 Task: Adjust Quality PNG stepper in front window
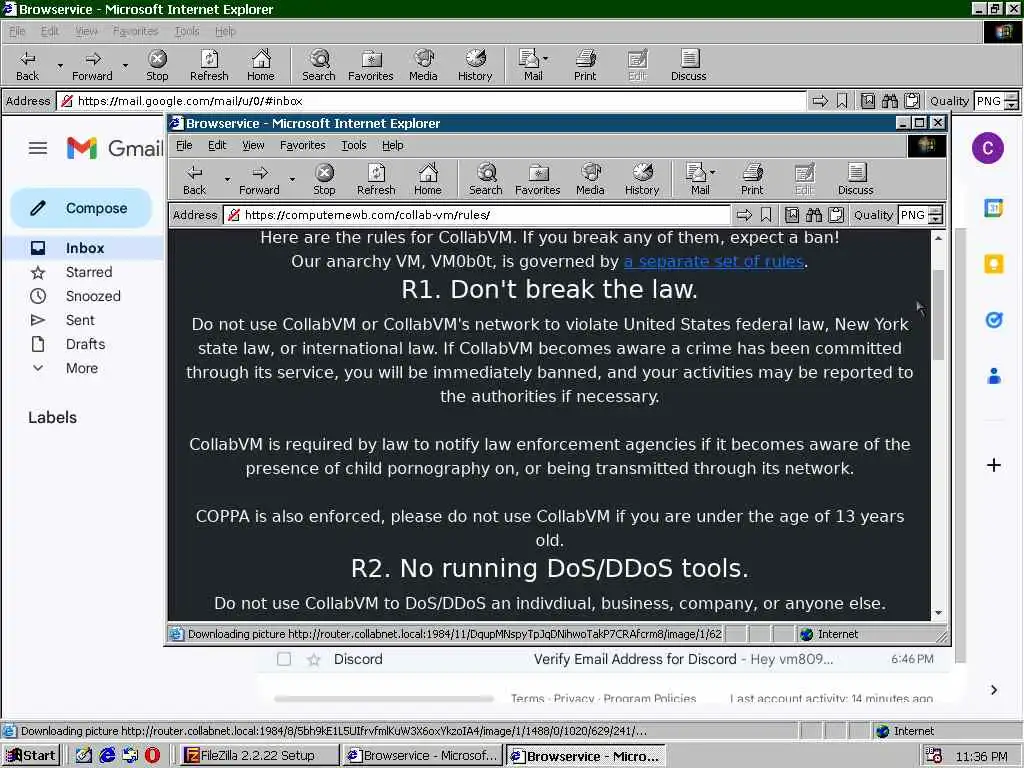point(935,215)
